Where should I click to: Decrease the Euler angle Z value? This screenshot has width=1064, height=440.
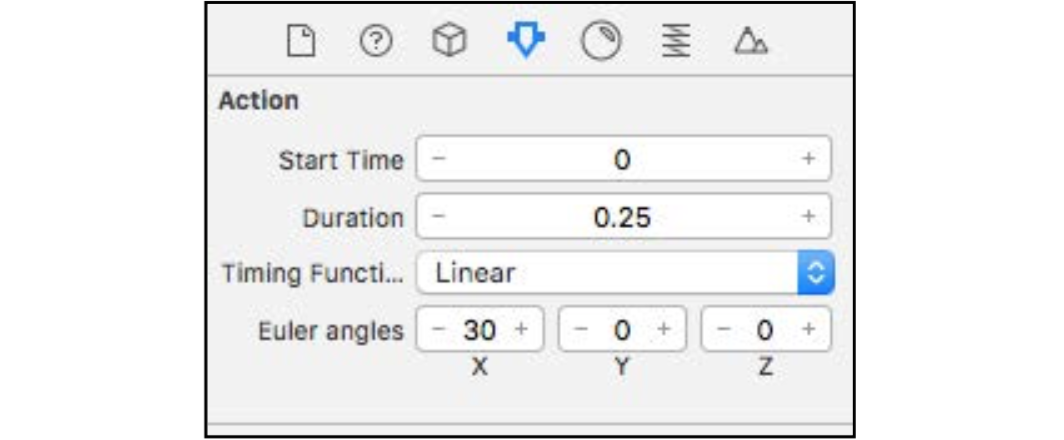click(x=724, y=329)
